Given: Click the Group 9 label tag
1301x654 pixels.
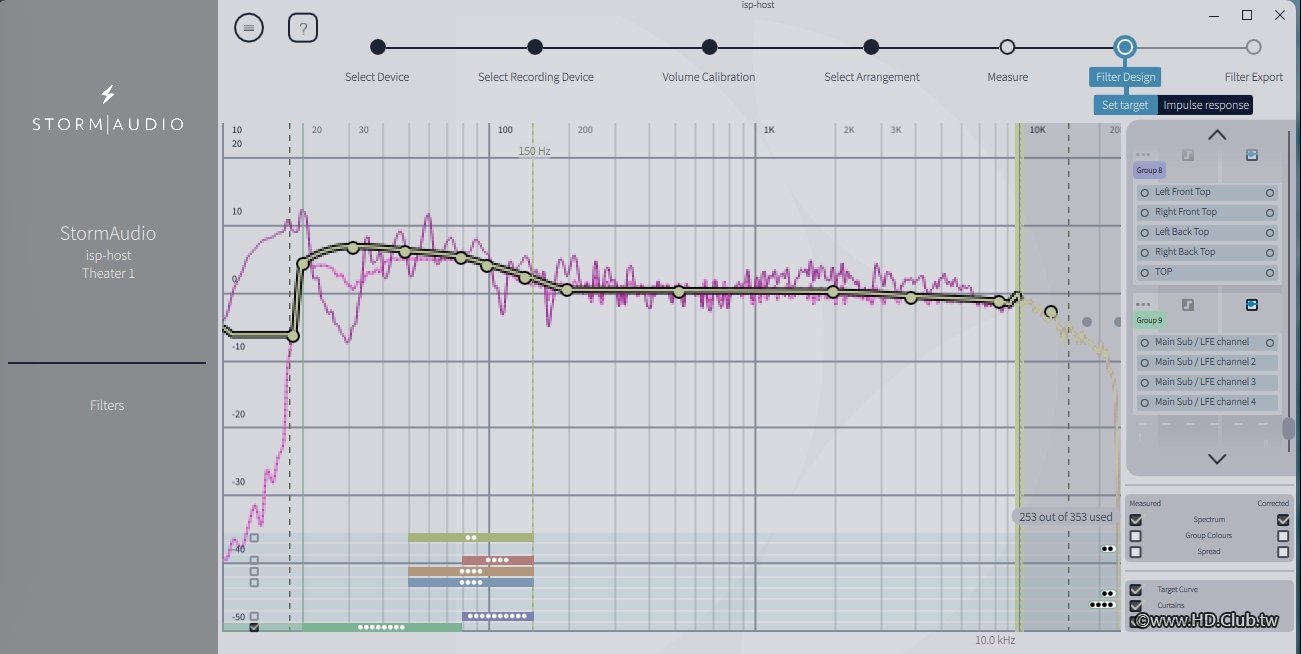Looking at the screenshot, I should pos(1149,321).
